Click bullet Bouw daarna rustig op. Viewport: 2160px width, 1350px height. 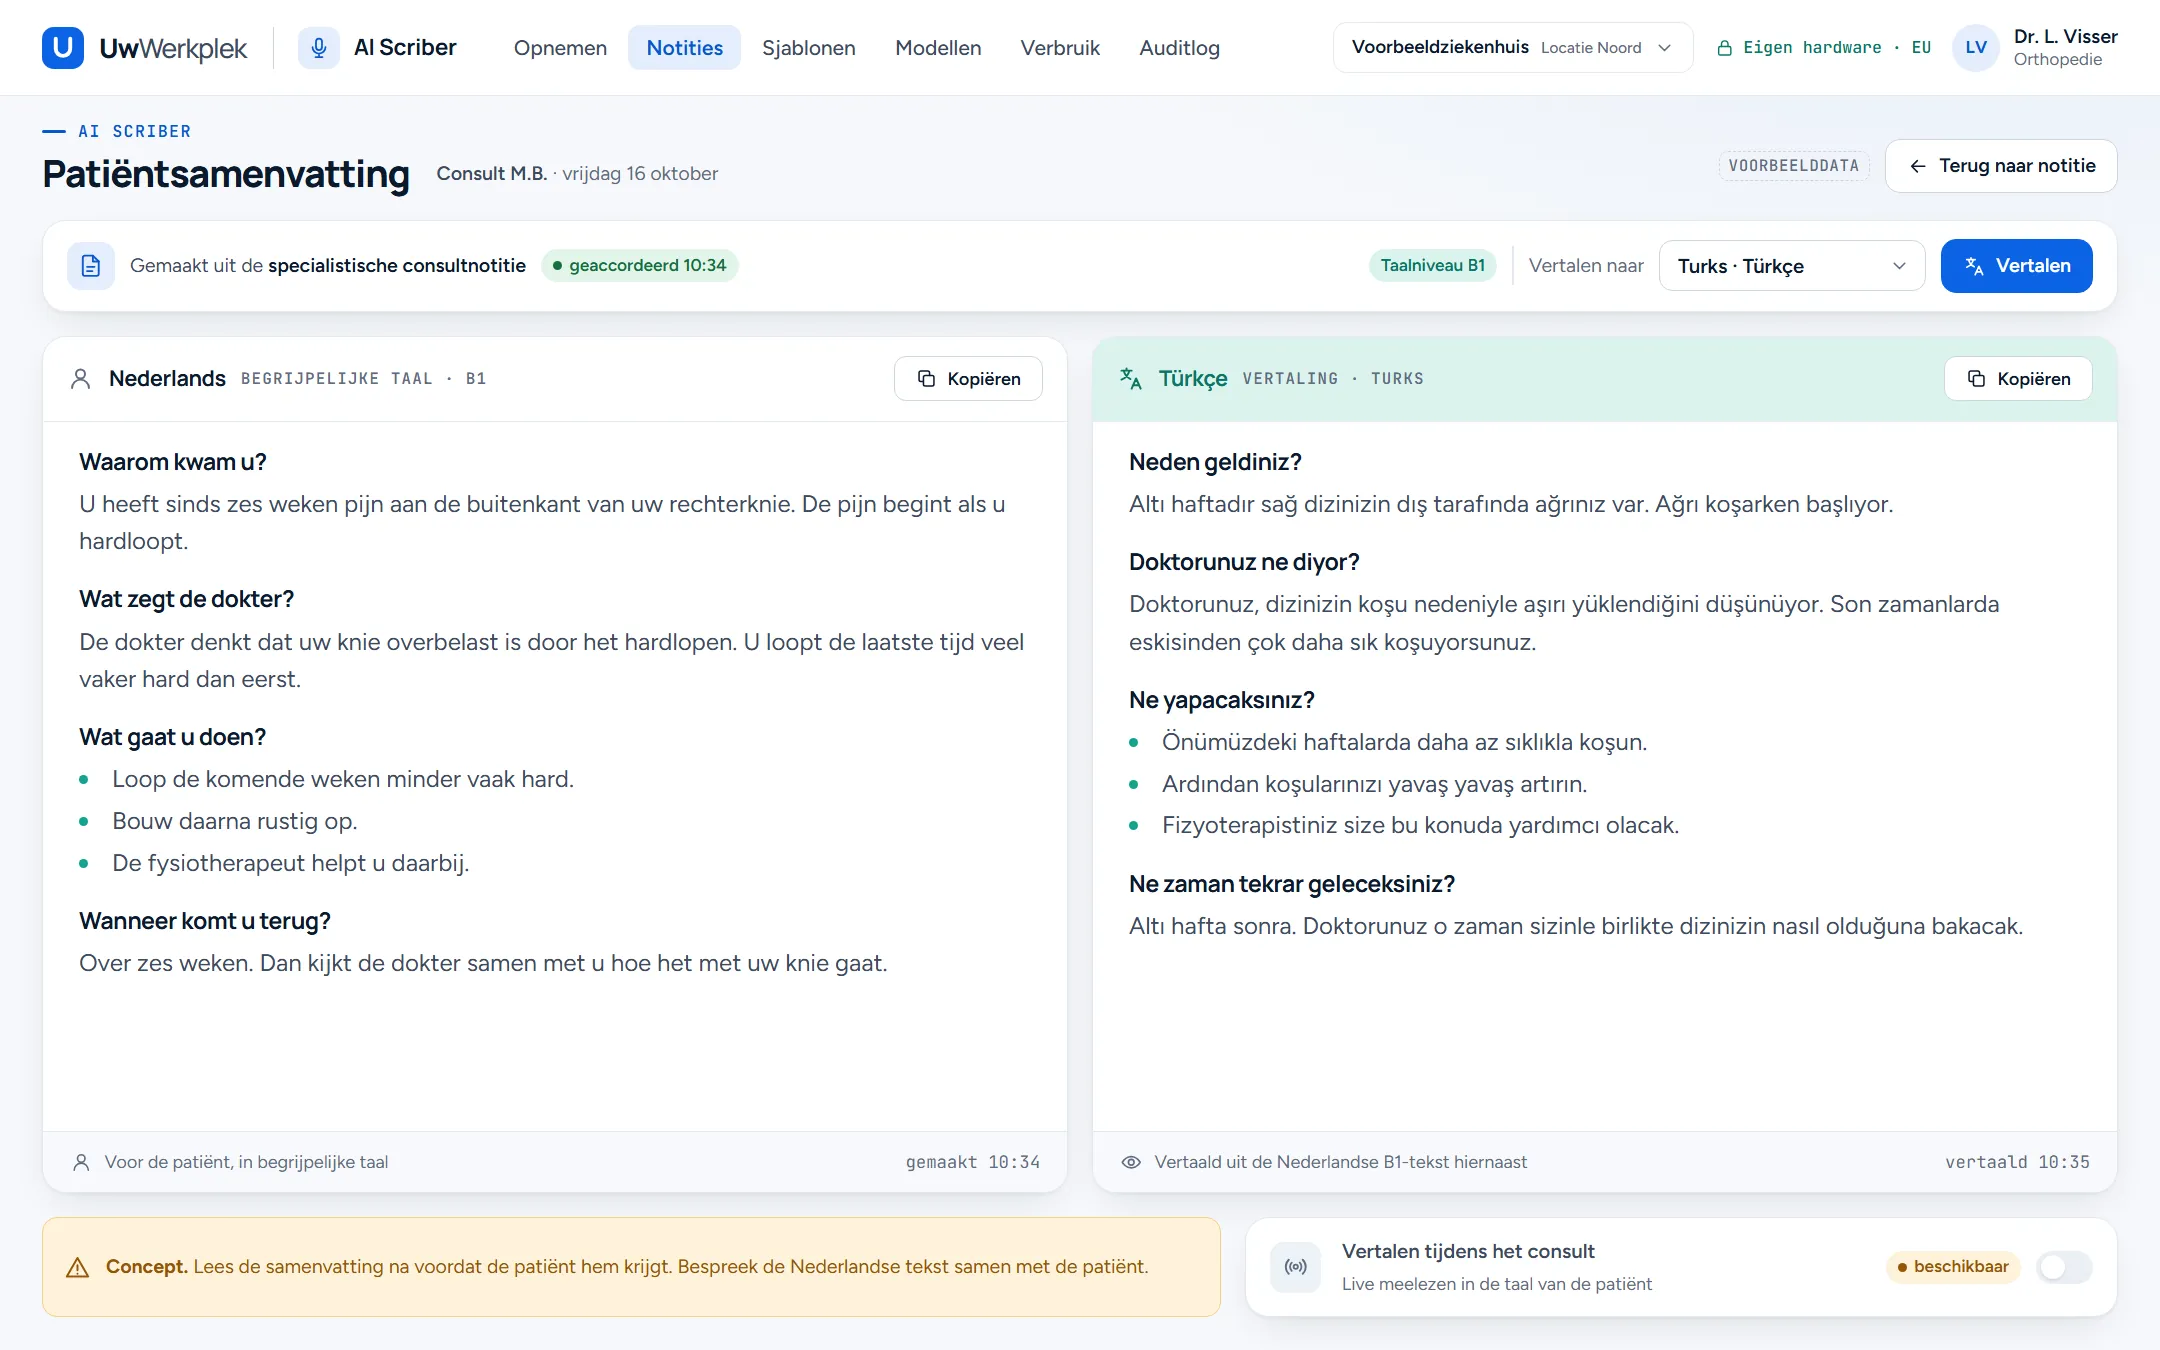click(x=235, y=821)
